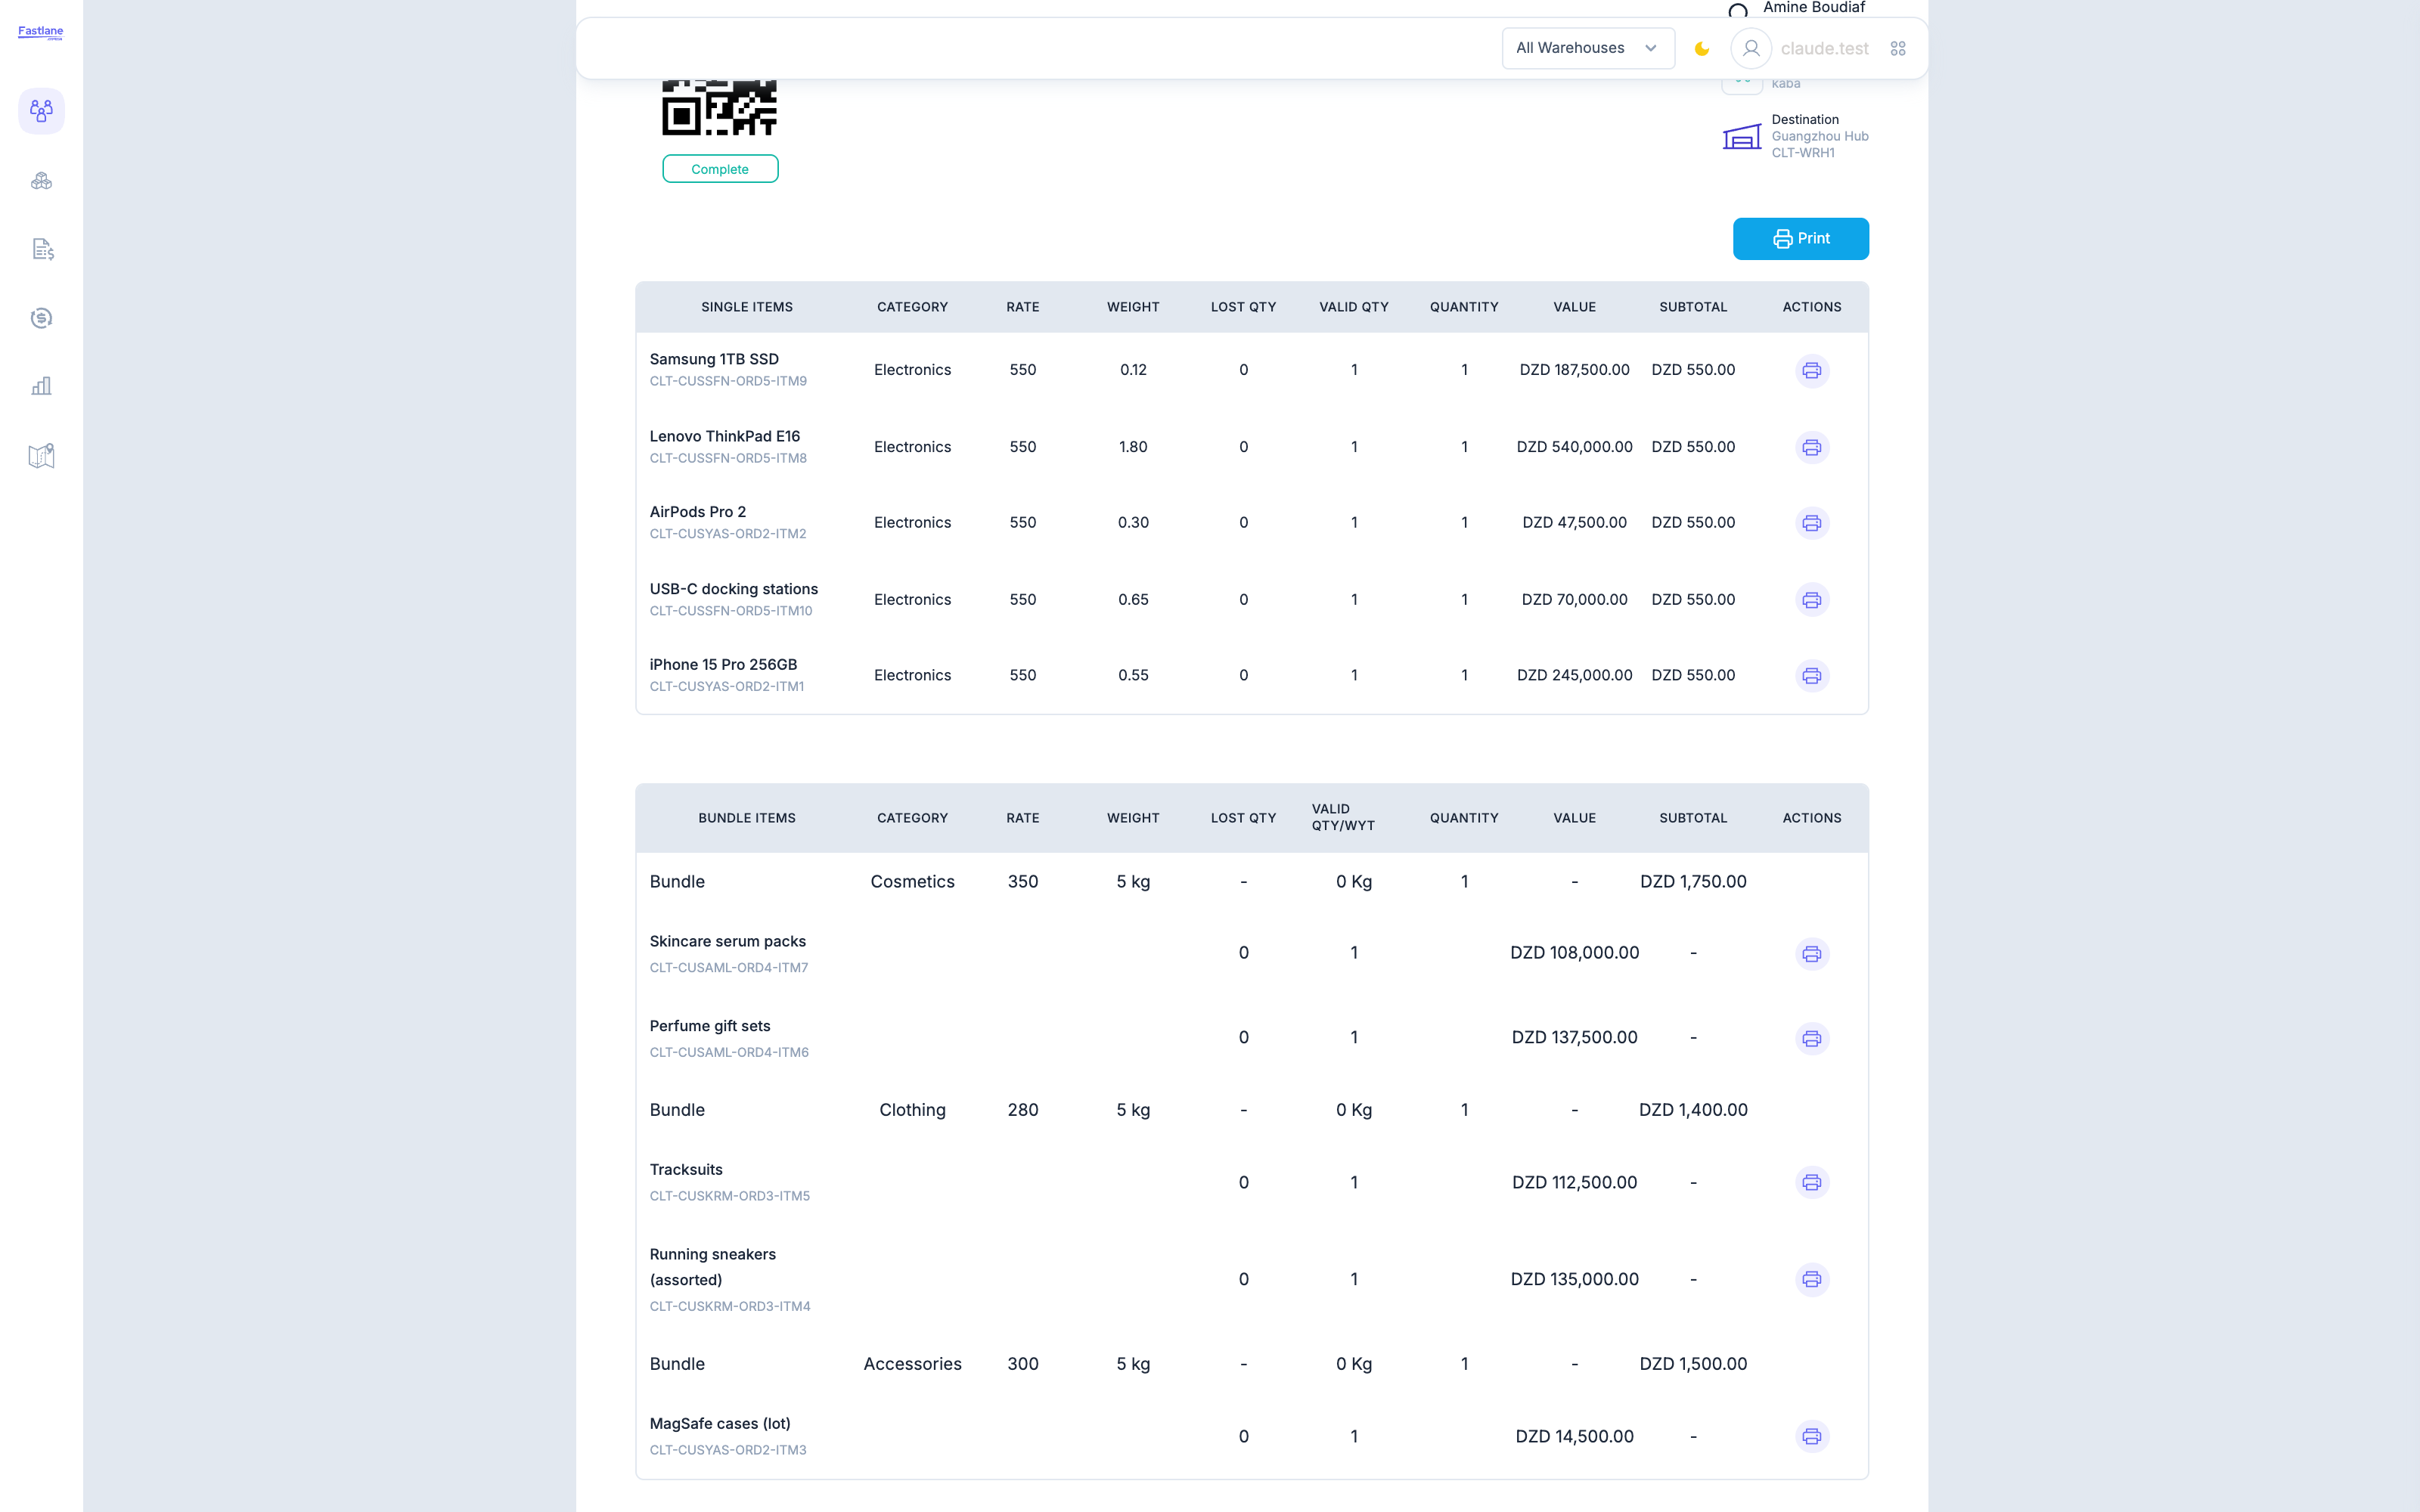Print label for Perfume gift sets
The height and width of the screenshot is (1512, 2420).
1811,1039
